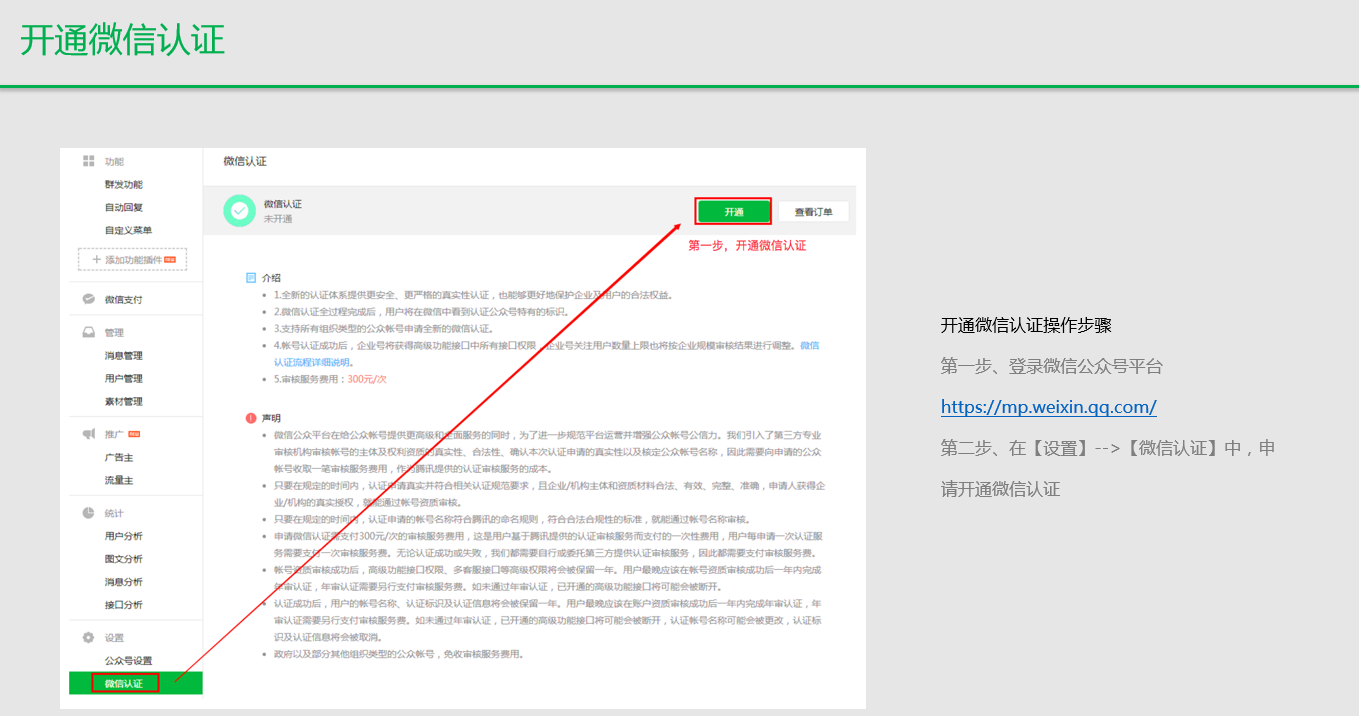Click the green 开通 button
This screenshot has width=1359, height=716.
(734, 212)
